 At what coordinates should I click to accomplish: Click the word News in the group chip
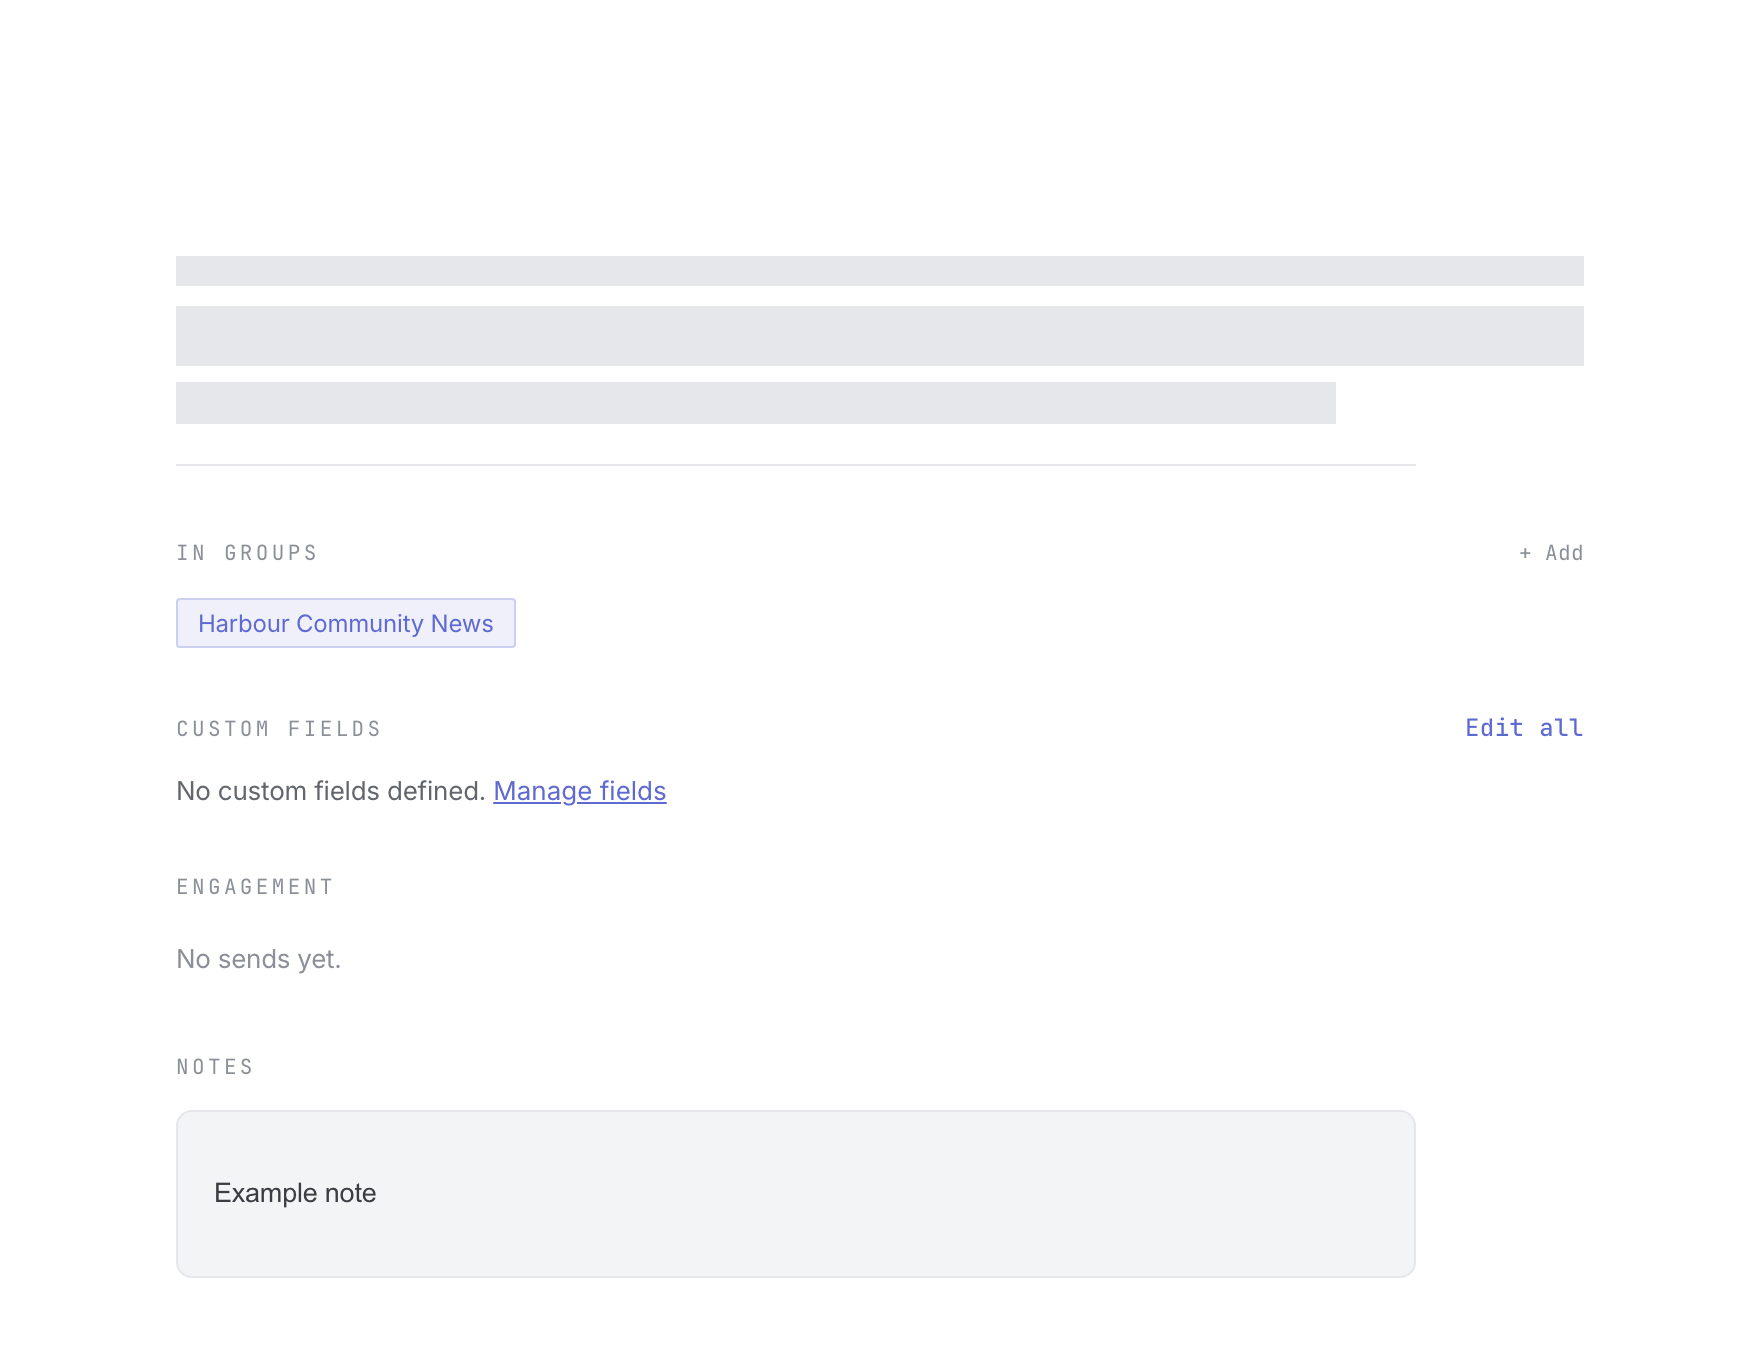462,623
